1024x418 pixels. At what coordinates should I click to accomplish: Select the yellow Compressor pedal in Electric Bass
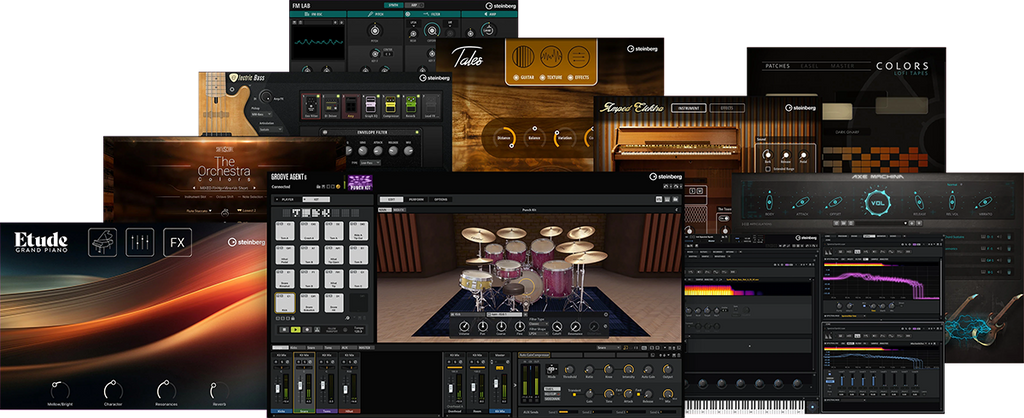click(x=391, y=106)
